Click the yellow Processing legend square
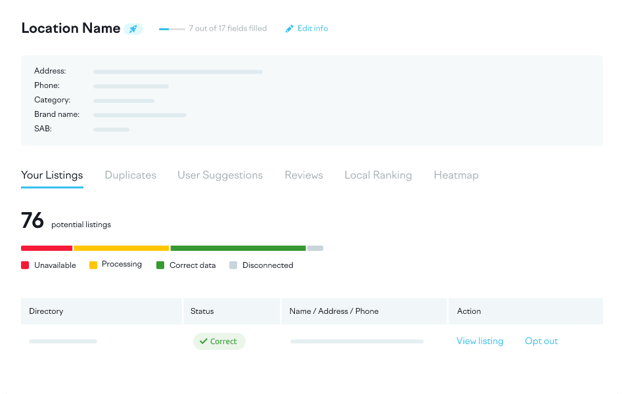624x394 pixels. click(93, 265)
